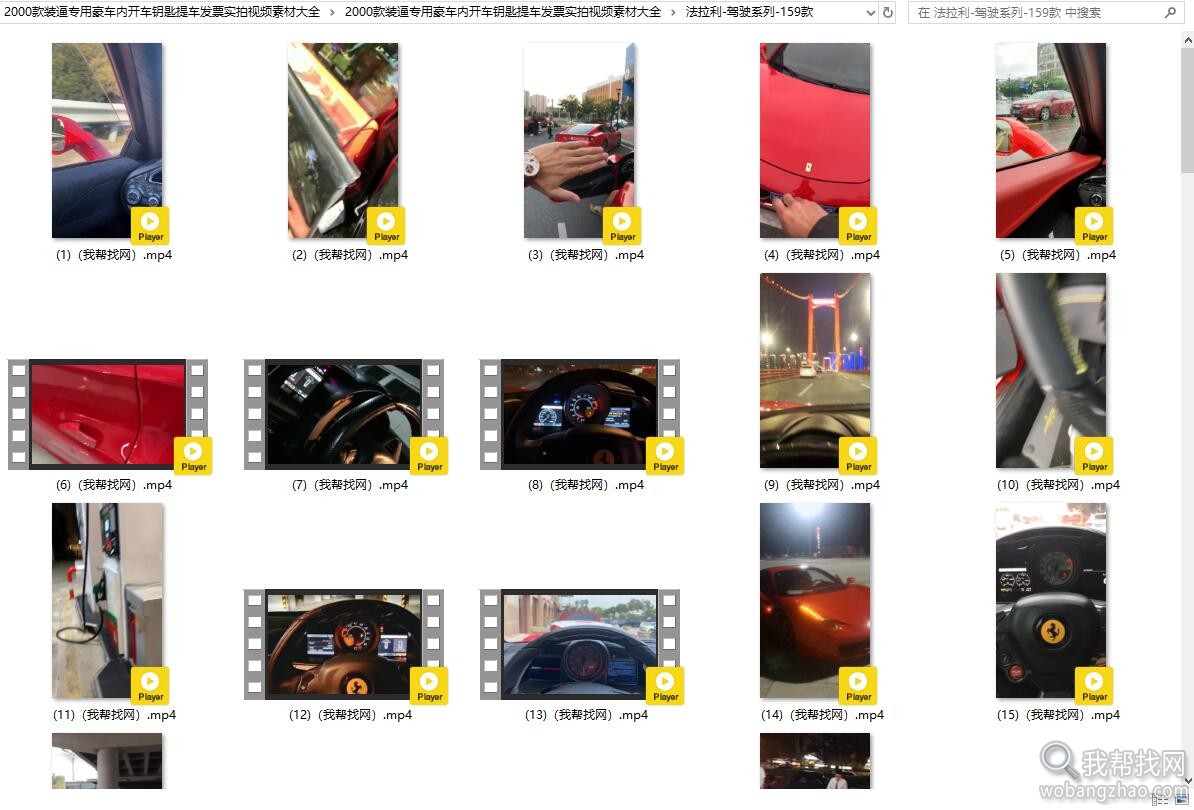Click file name (9)(我帮找网).mp4
The height and width of the screenshot is (810, 1194).
822,485
